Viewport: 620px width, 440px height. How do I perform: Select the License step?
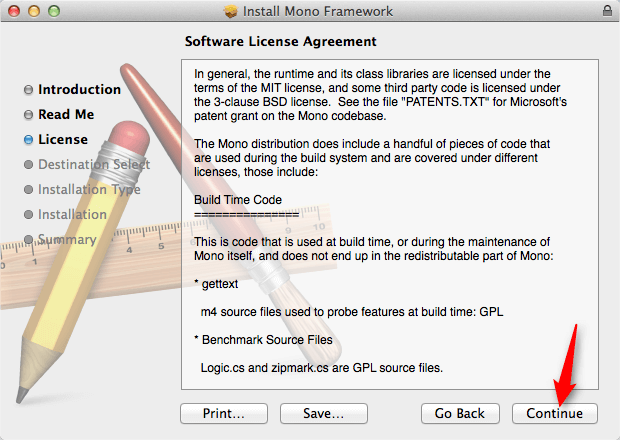coord(63,139)
